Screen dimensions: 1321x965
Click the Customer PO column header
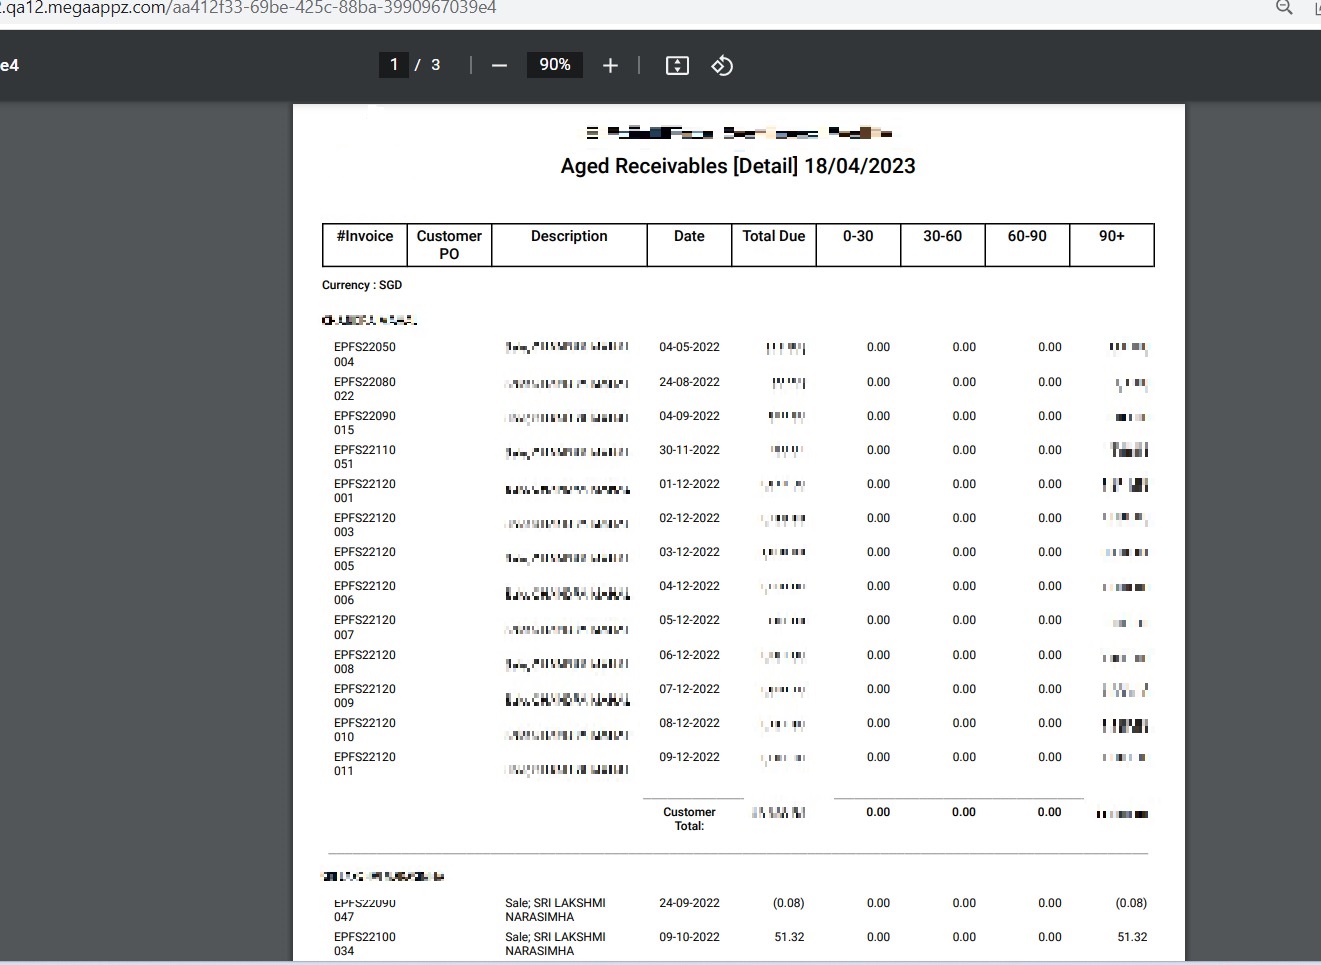coord(449,245)
